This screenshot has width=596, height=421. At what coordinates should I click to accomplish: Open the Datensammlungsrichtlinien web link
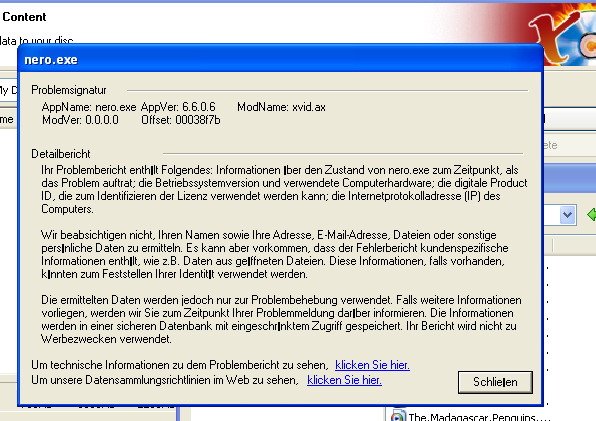pyautogui.click(x=344, y=380)
